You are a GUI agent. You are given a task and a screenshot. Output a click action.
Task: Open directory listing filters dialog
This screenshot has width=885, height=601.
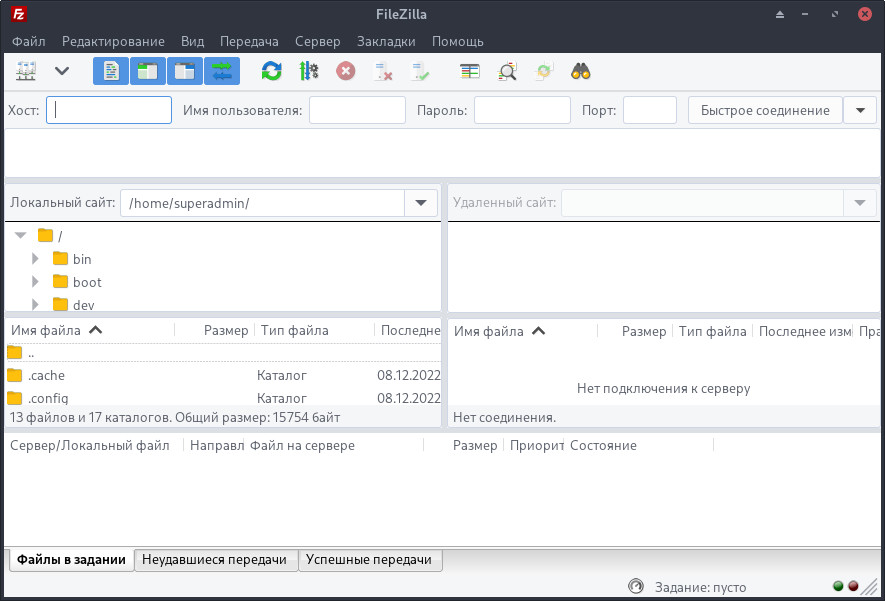click(x=470, y=72)
